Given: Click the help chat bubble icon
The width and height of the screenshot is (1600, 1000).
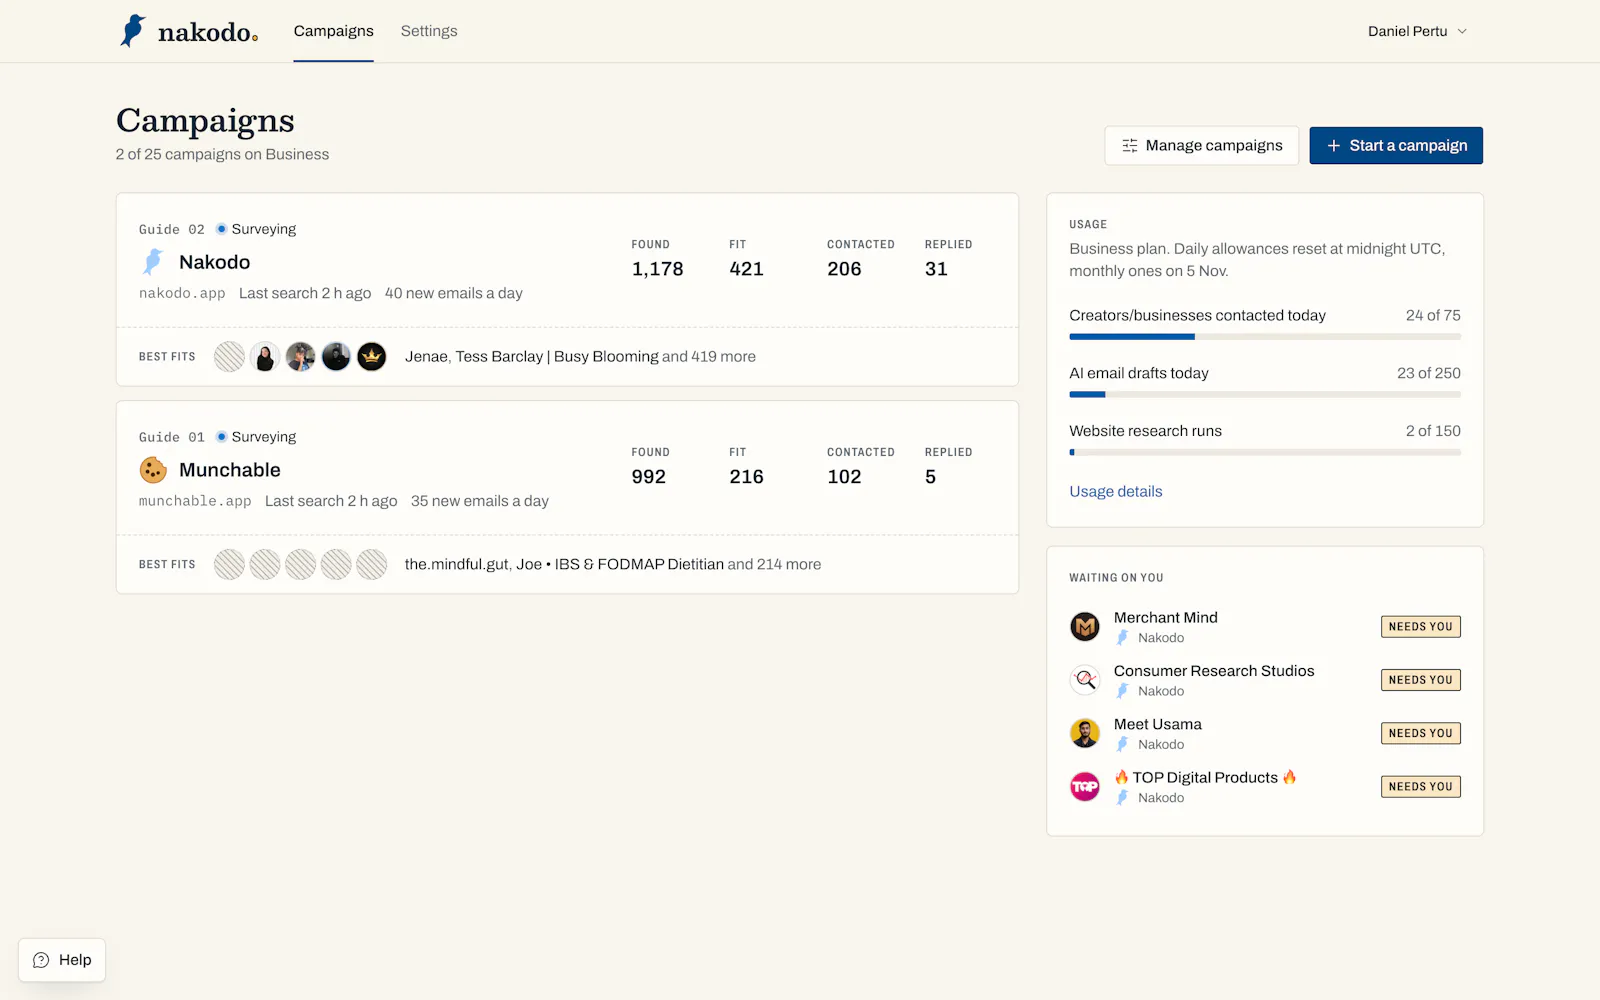Looking at the screenshot, I should coord(41,960).
